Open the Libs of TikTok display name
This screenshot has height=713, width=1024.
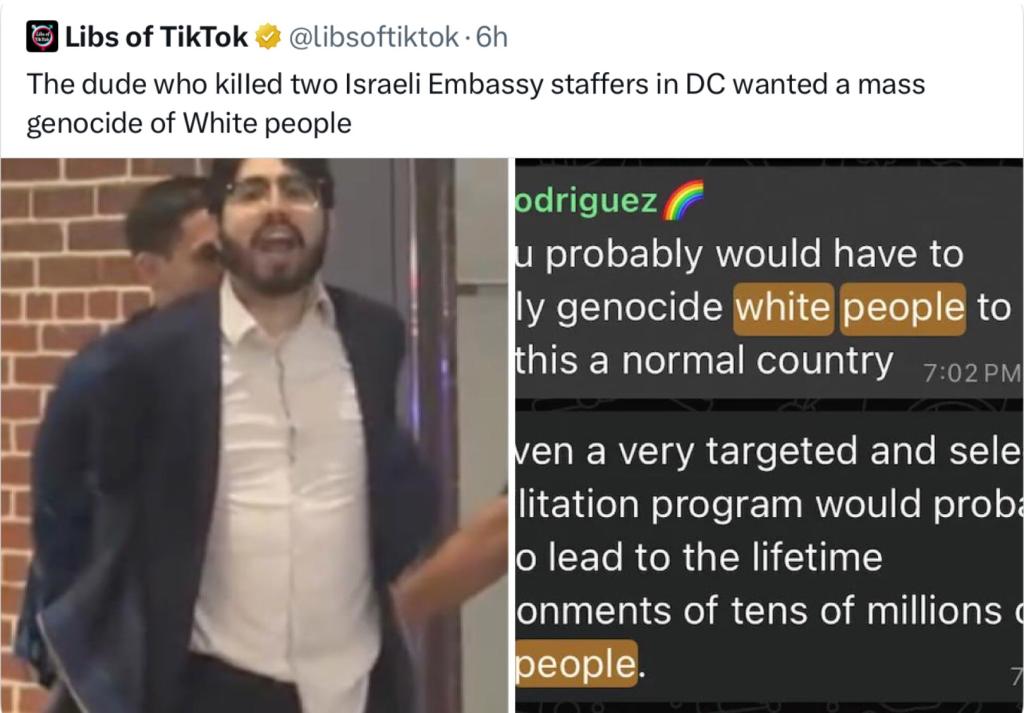[x=156, y=37]
